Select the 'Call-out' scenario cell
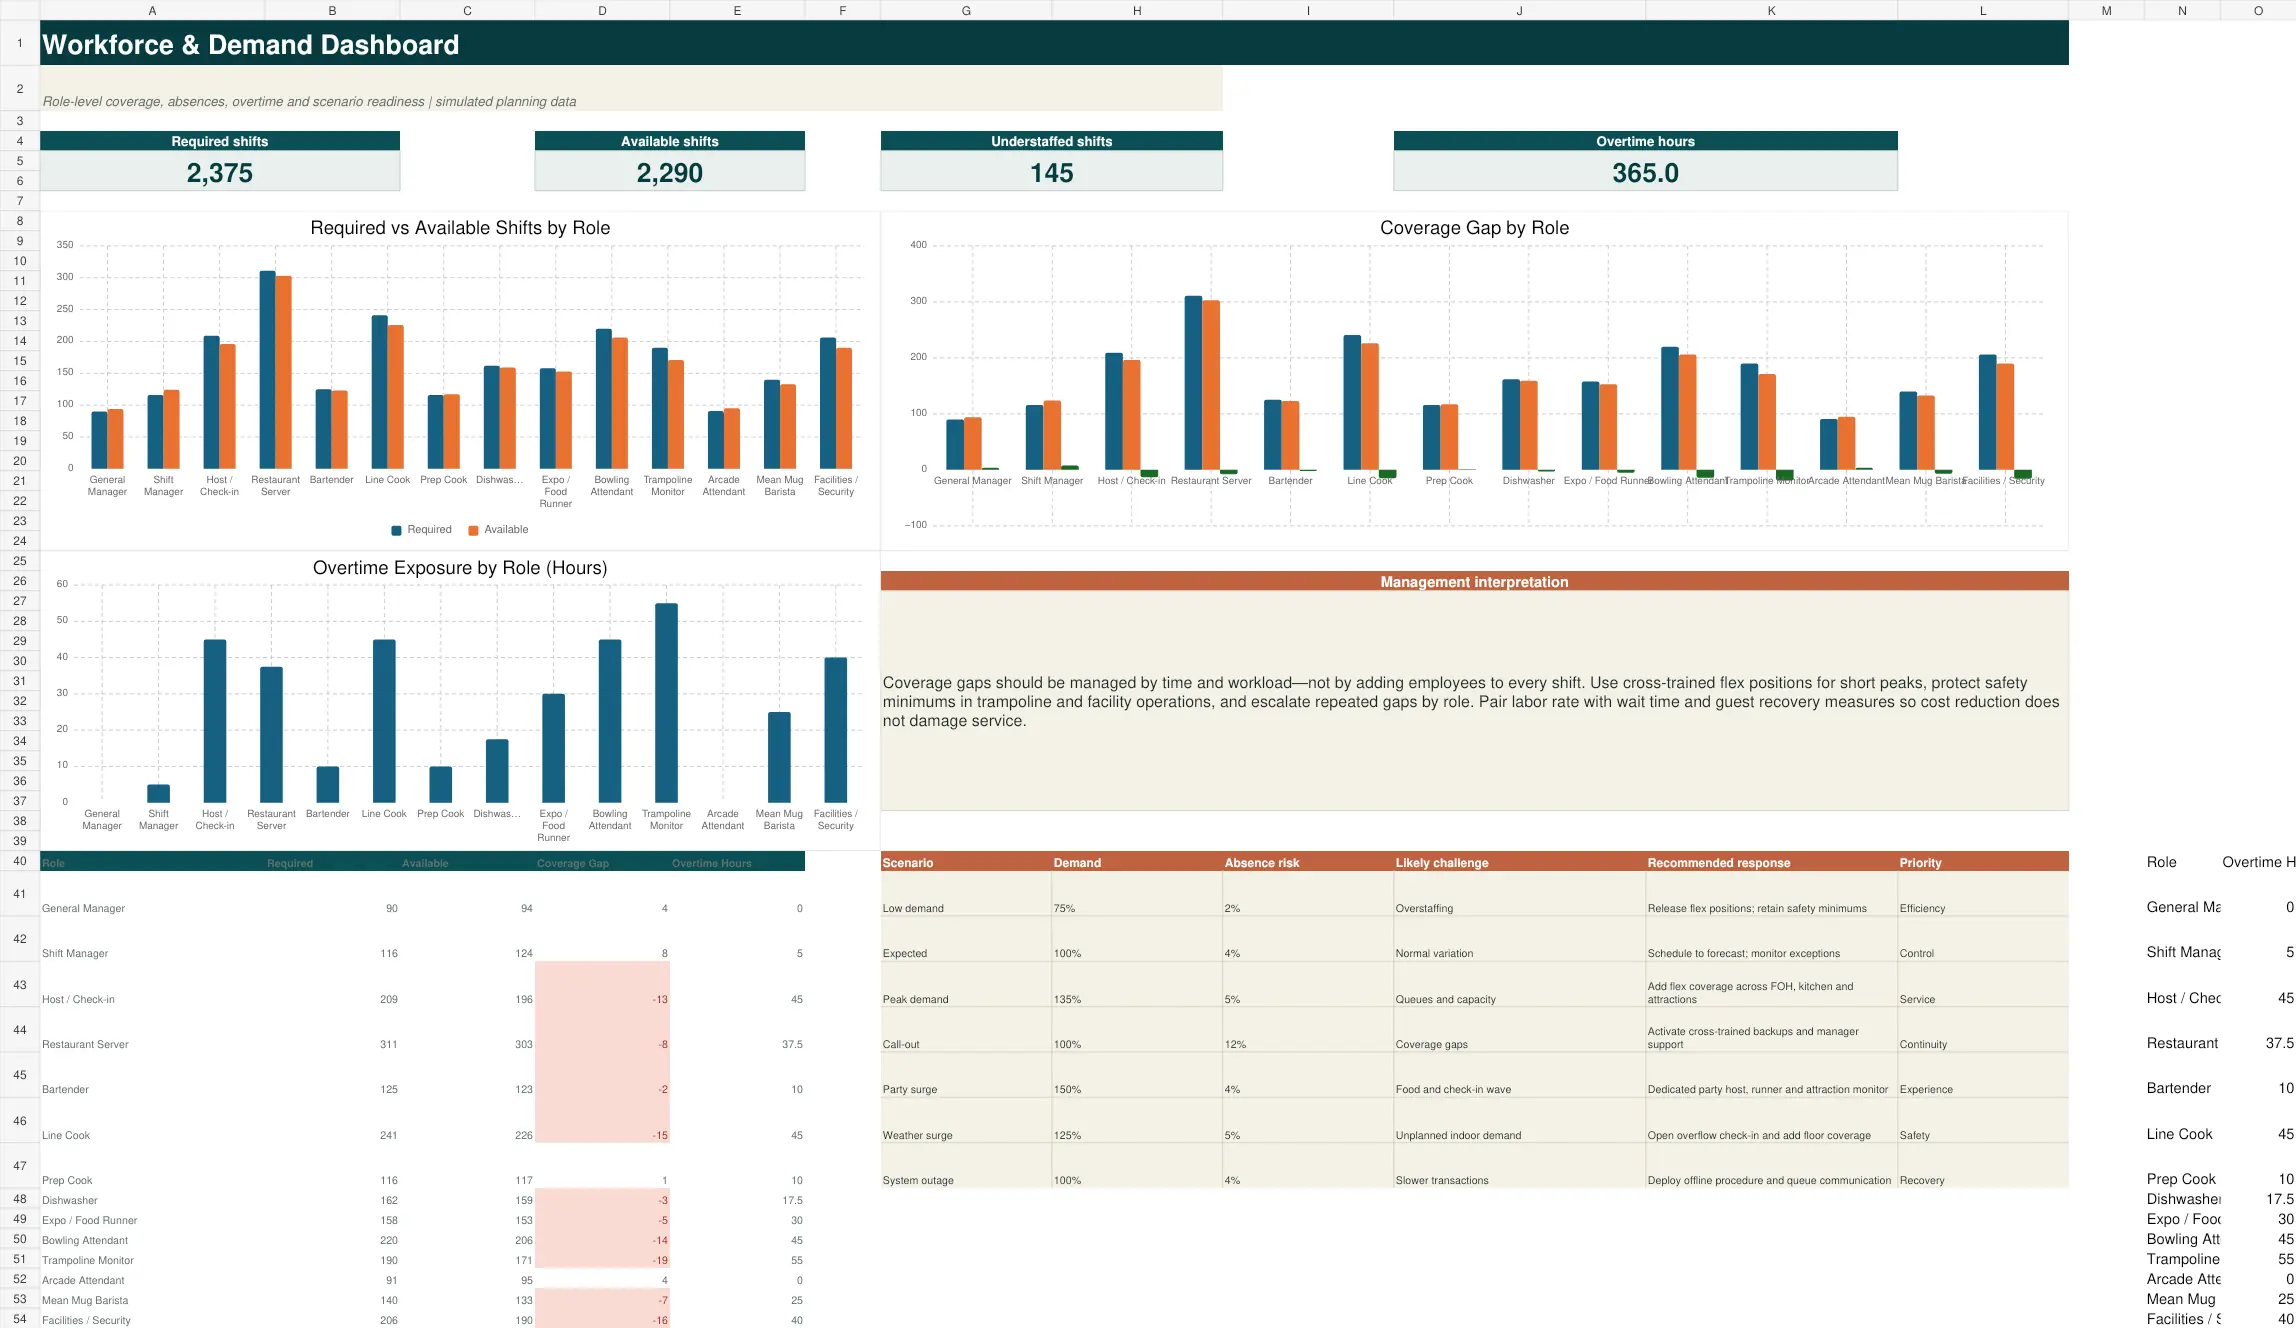 (x=966, y=1030)
